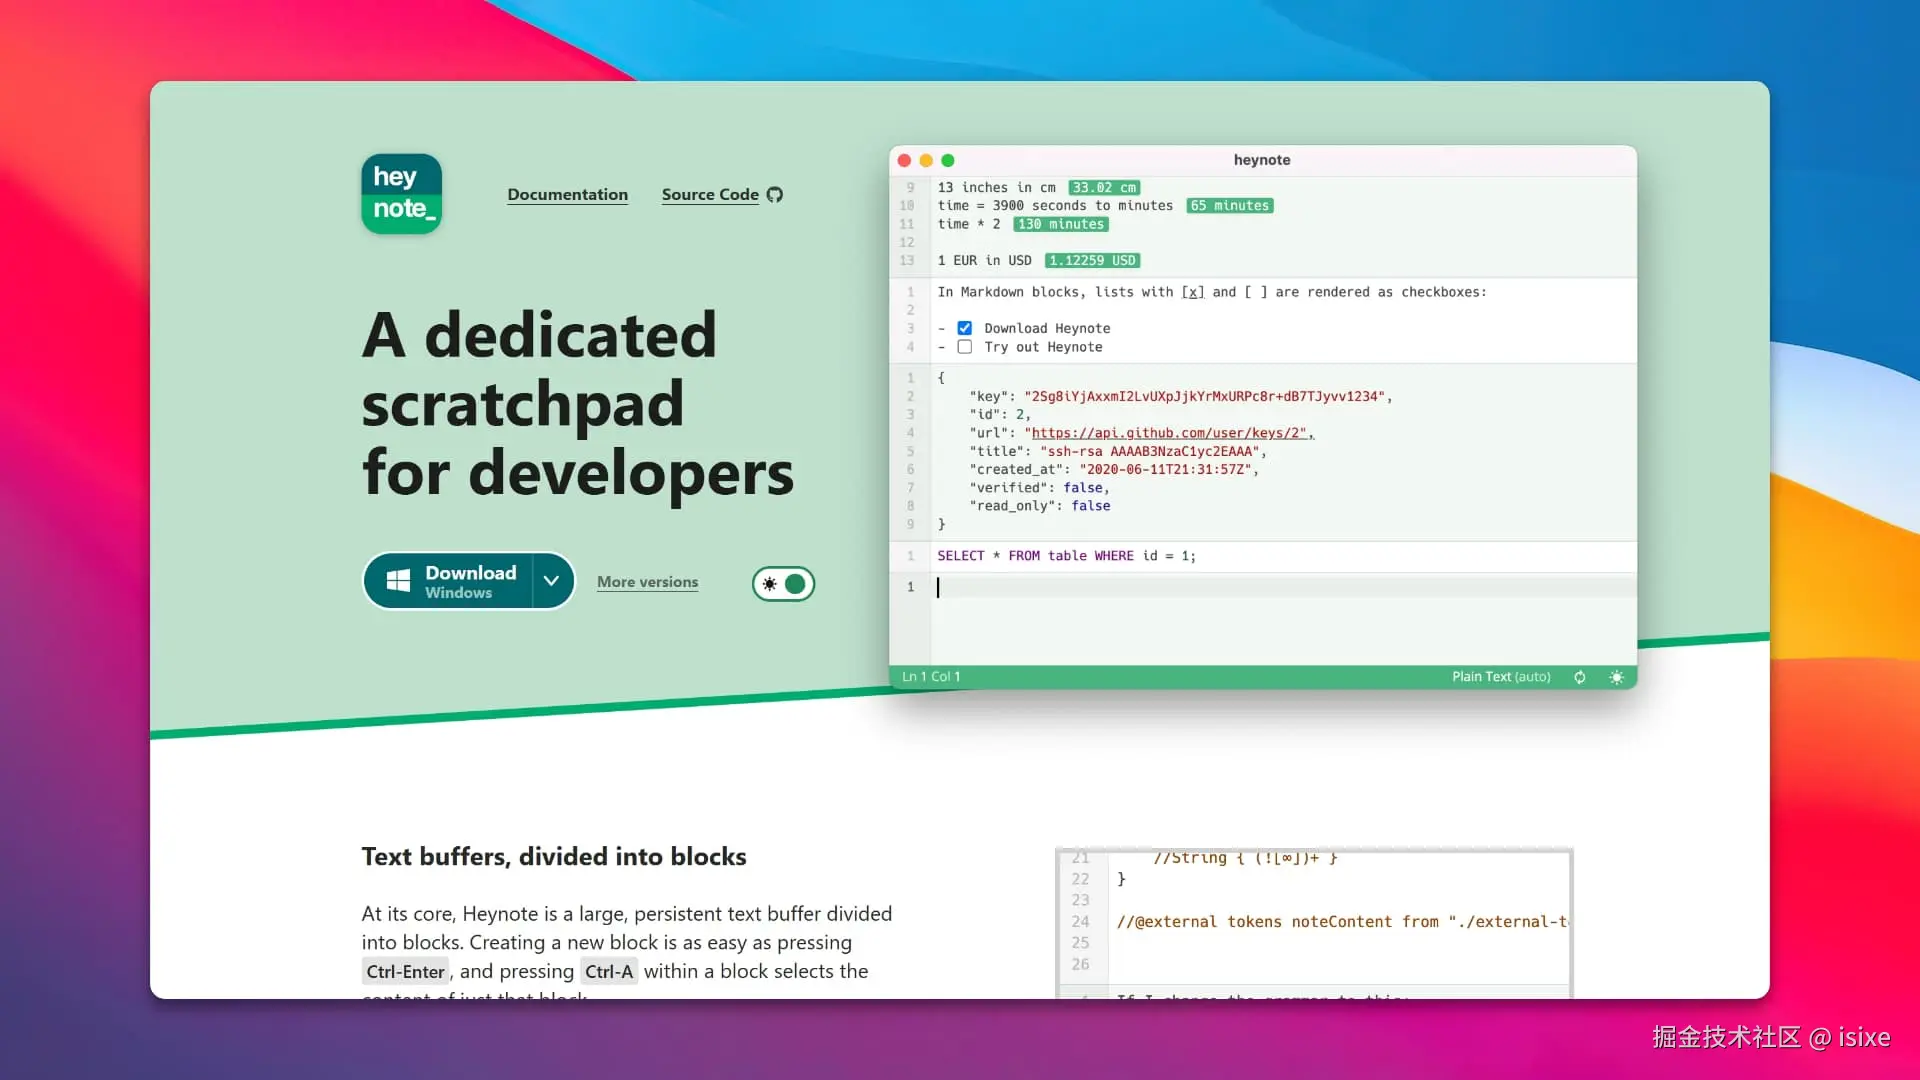This screenshot has height=1080, width=1920.
Task: Click the sun theme icon in editor status bar
Action: point(1616,677)
